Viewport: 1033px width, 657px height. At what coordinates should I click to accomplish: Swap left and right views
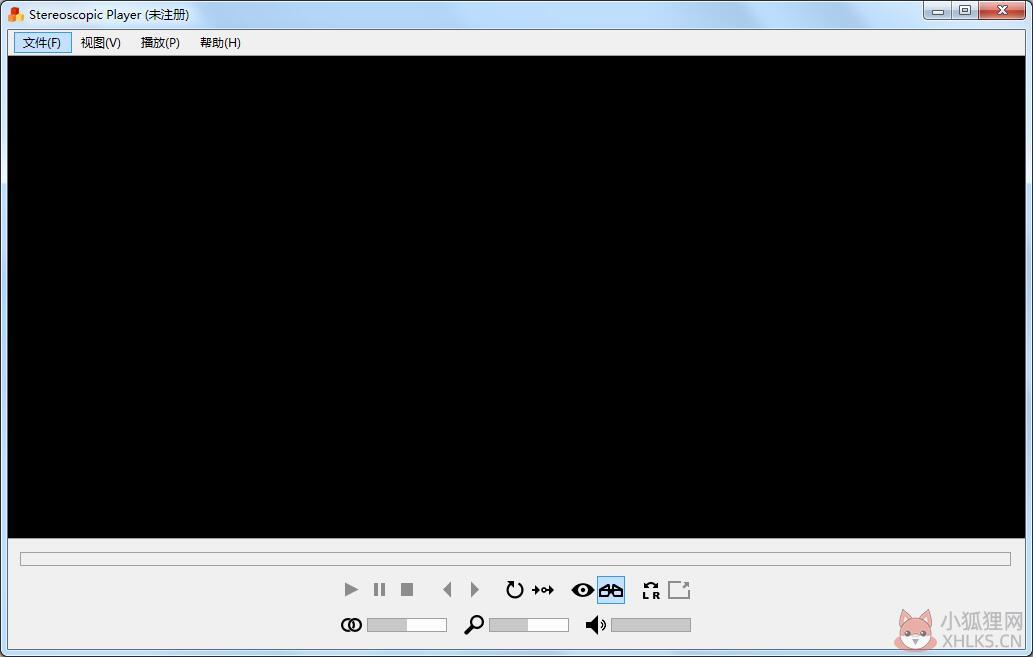pos(651,590)
